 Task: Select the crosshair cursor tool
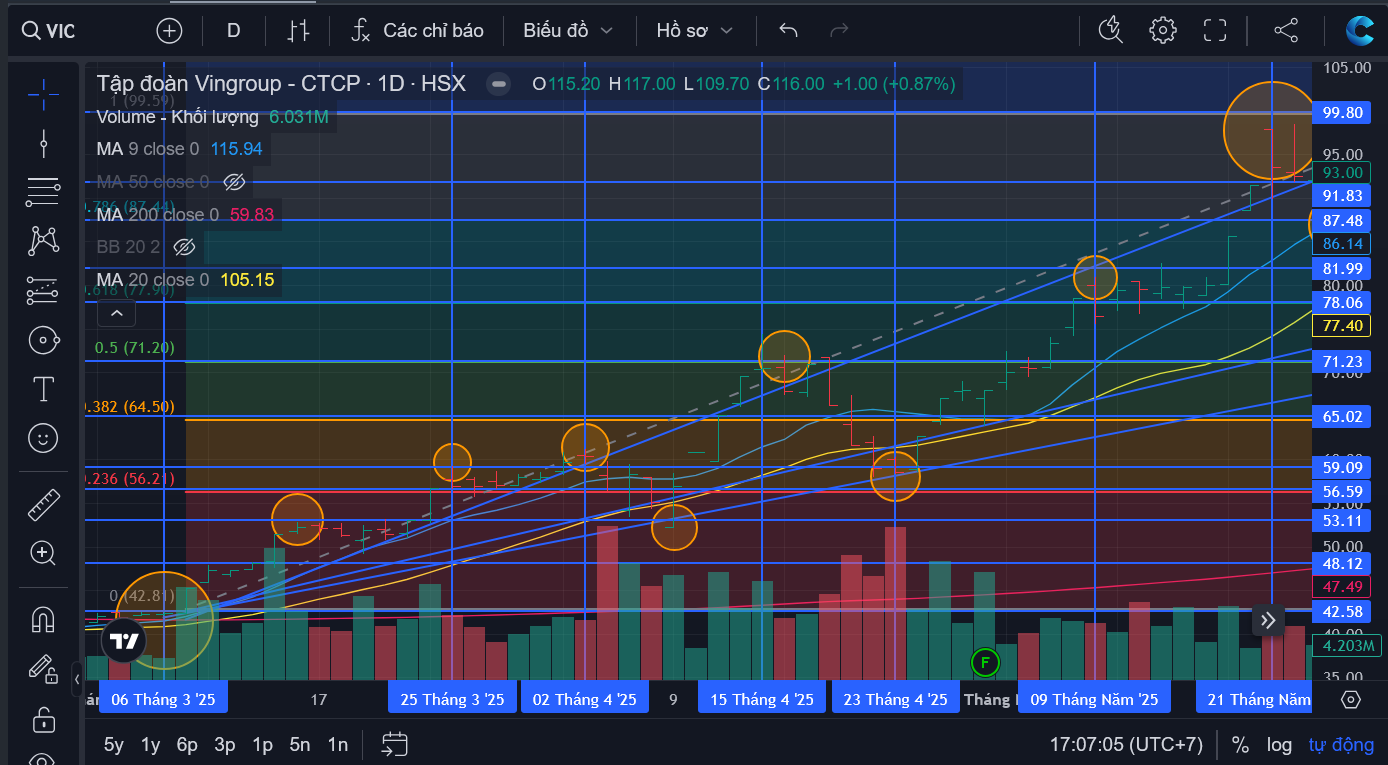tap(43, 94)
